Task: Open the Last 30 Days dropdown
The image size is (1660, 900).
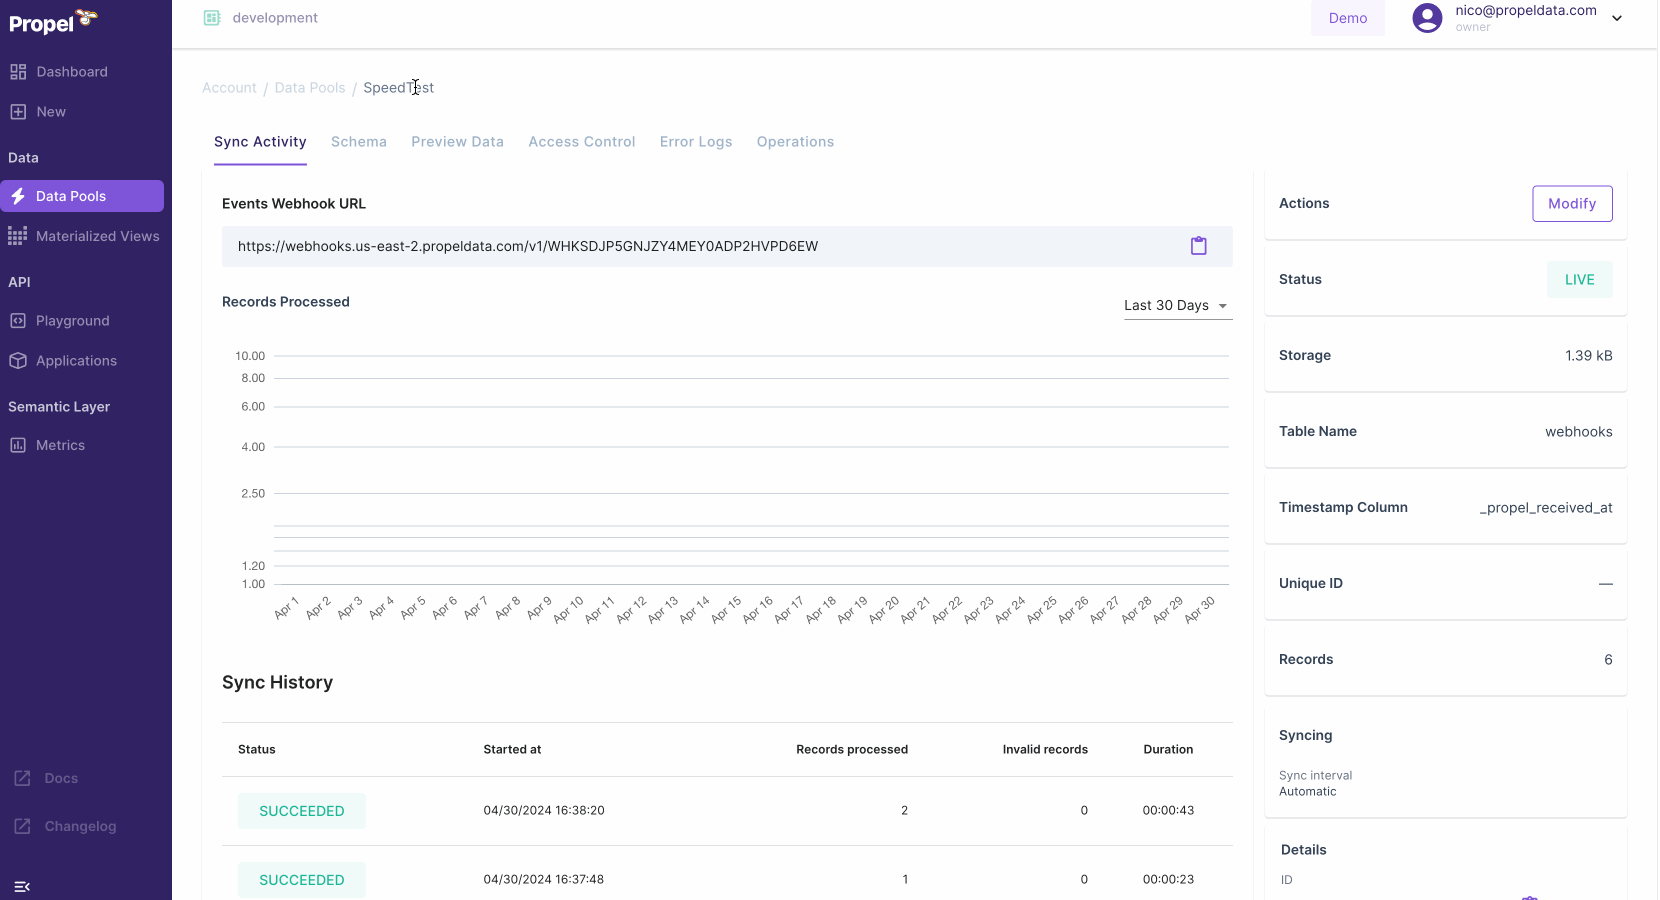Action: pos(1176,306)
